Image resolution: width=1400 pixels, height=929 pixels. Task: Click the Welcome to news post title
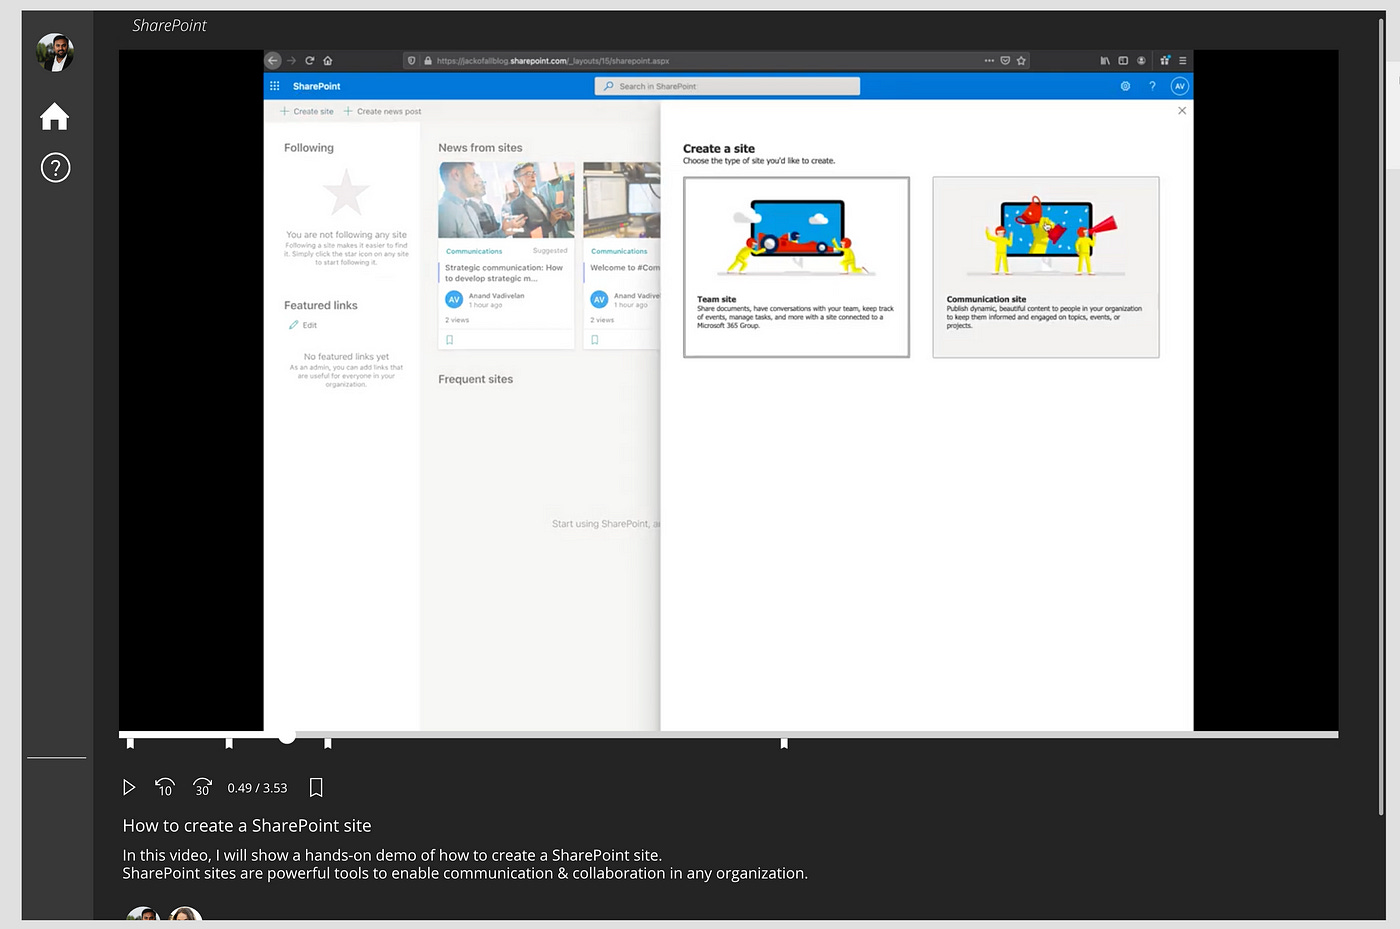(625, 267)
